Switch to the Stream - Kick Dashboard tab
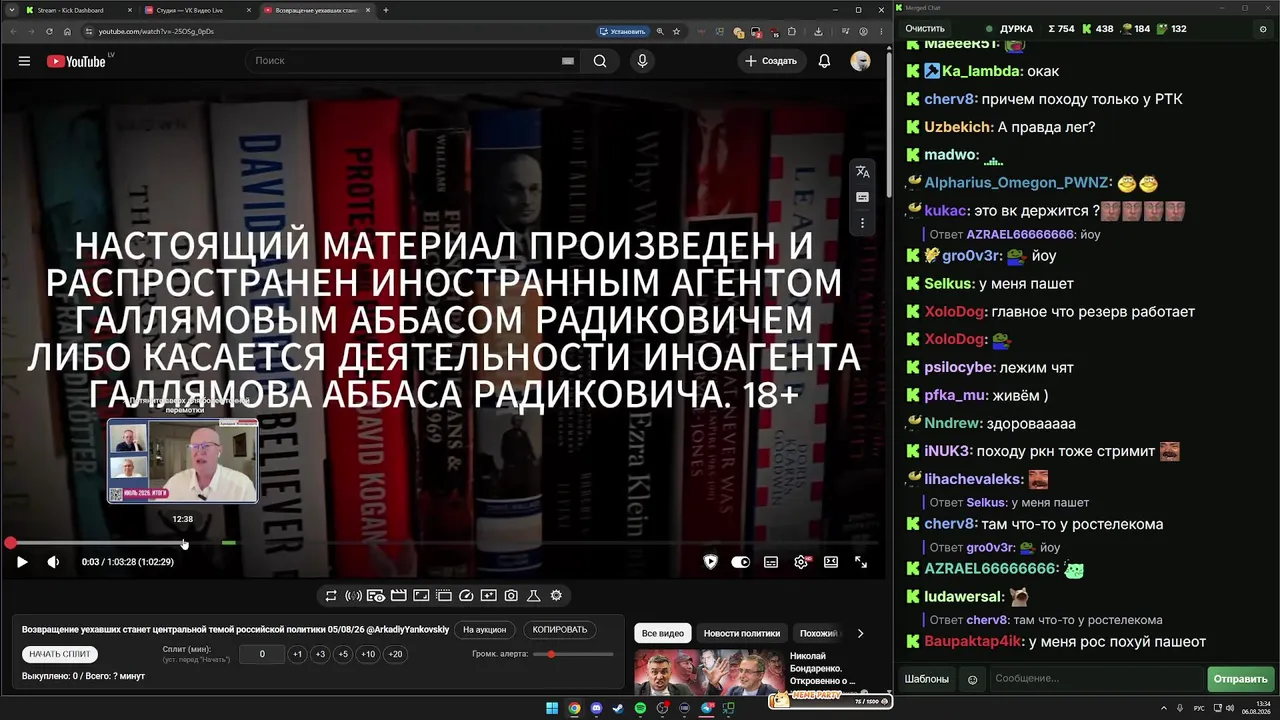The width and height of the screenshot is (1280, 720). (78, 10)
